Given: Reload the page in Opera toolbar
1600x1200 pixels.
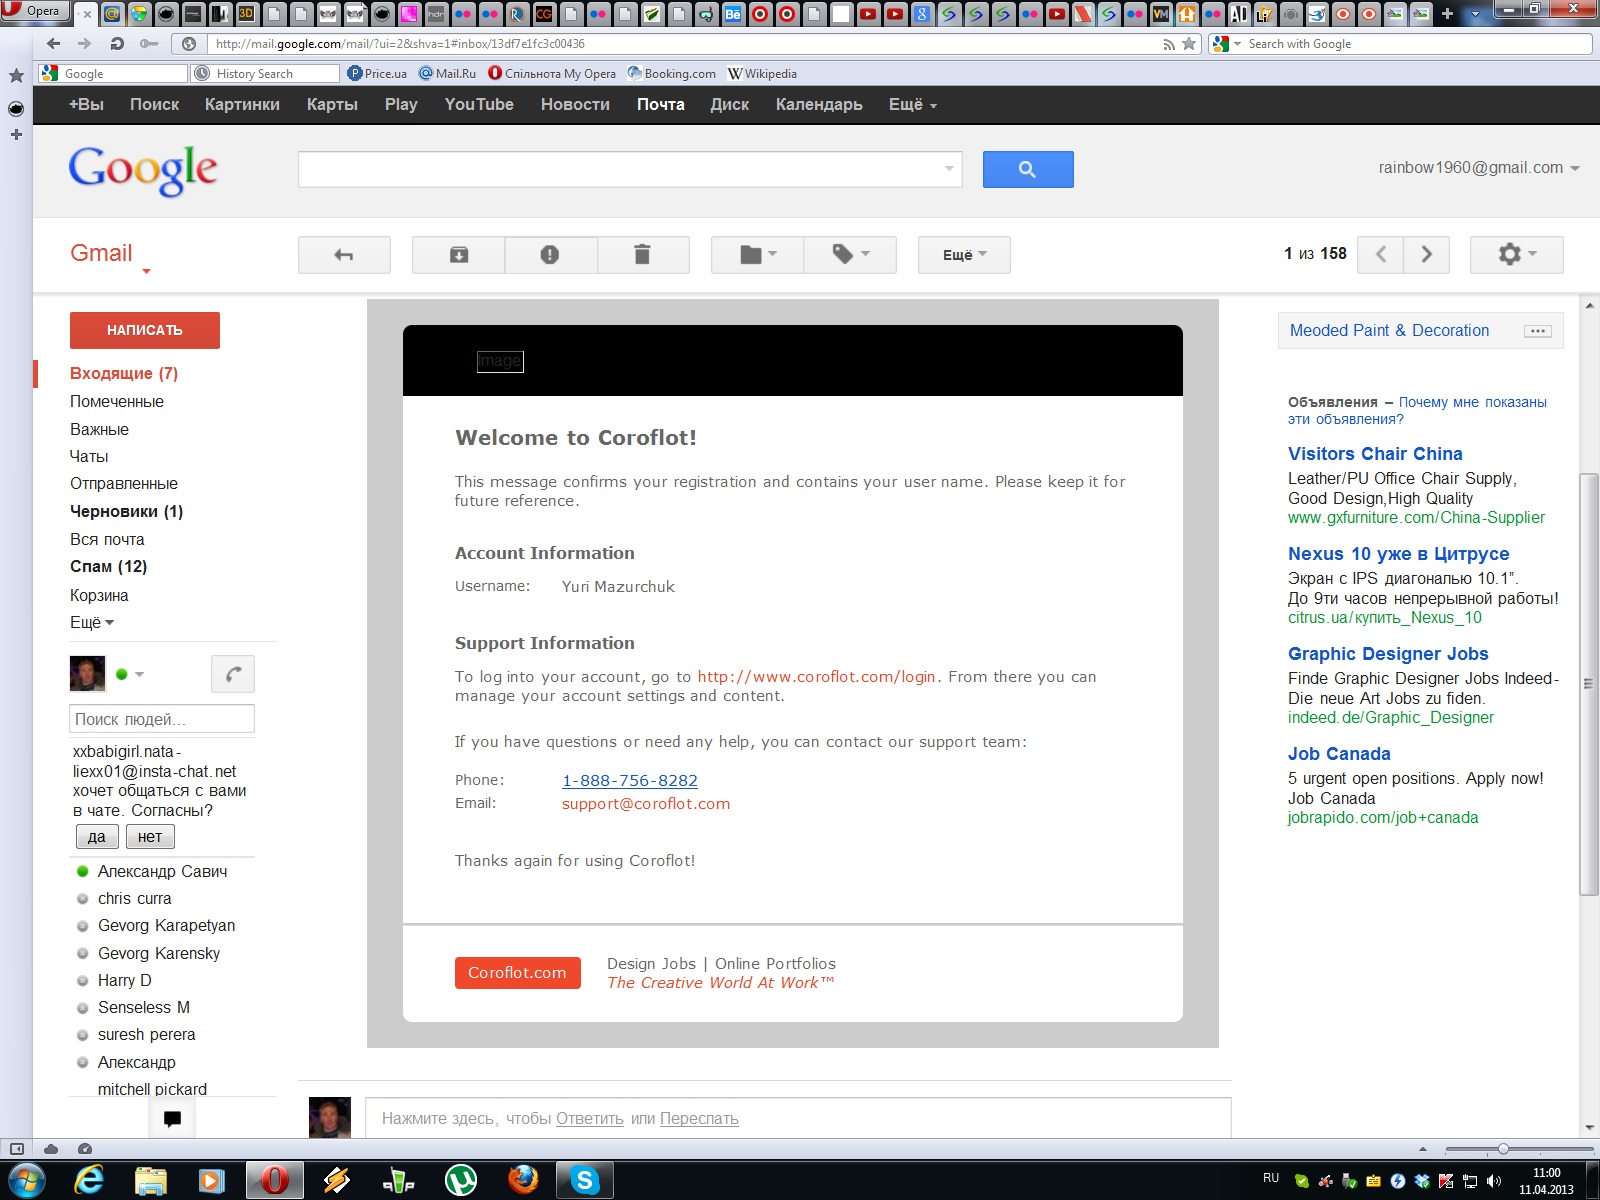Looking at the screenshot, I should pyautogui.click(x=117, y=44).
